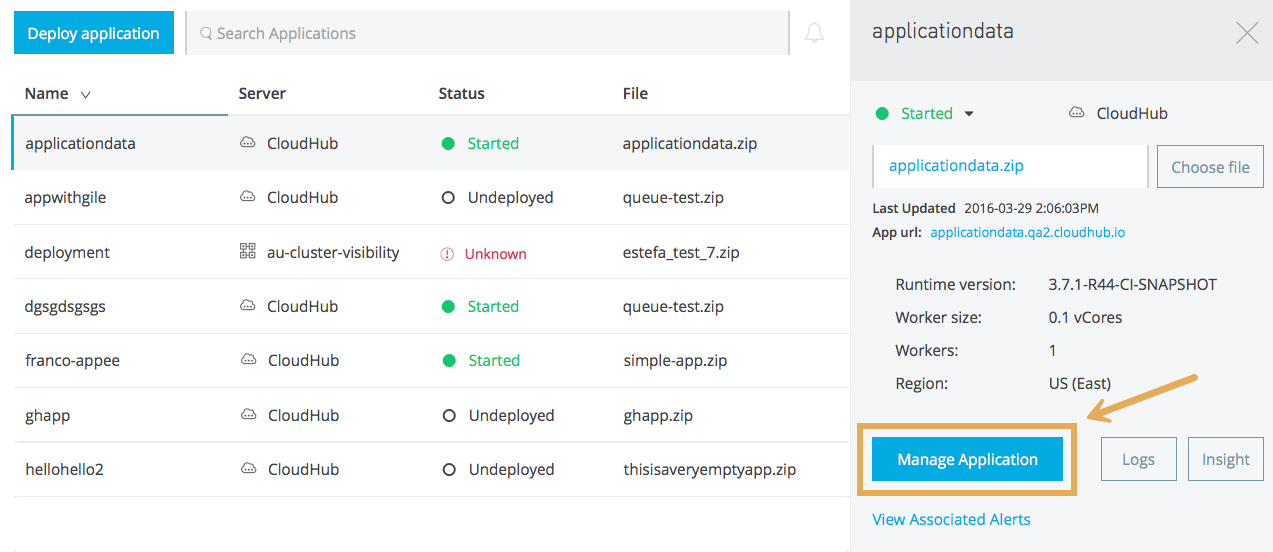Click the Choose file button

1210,167
